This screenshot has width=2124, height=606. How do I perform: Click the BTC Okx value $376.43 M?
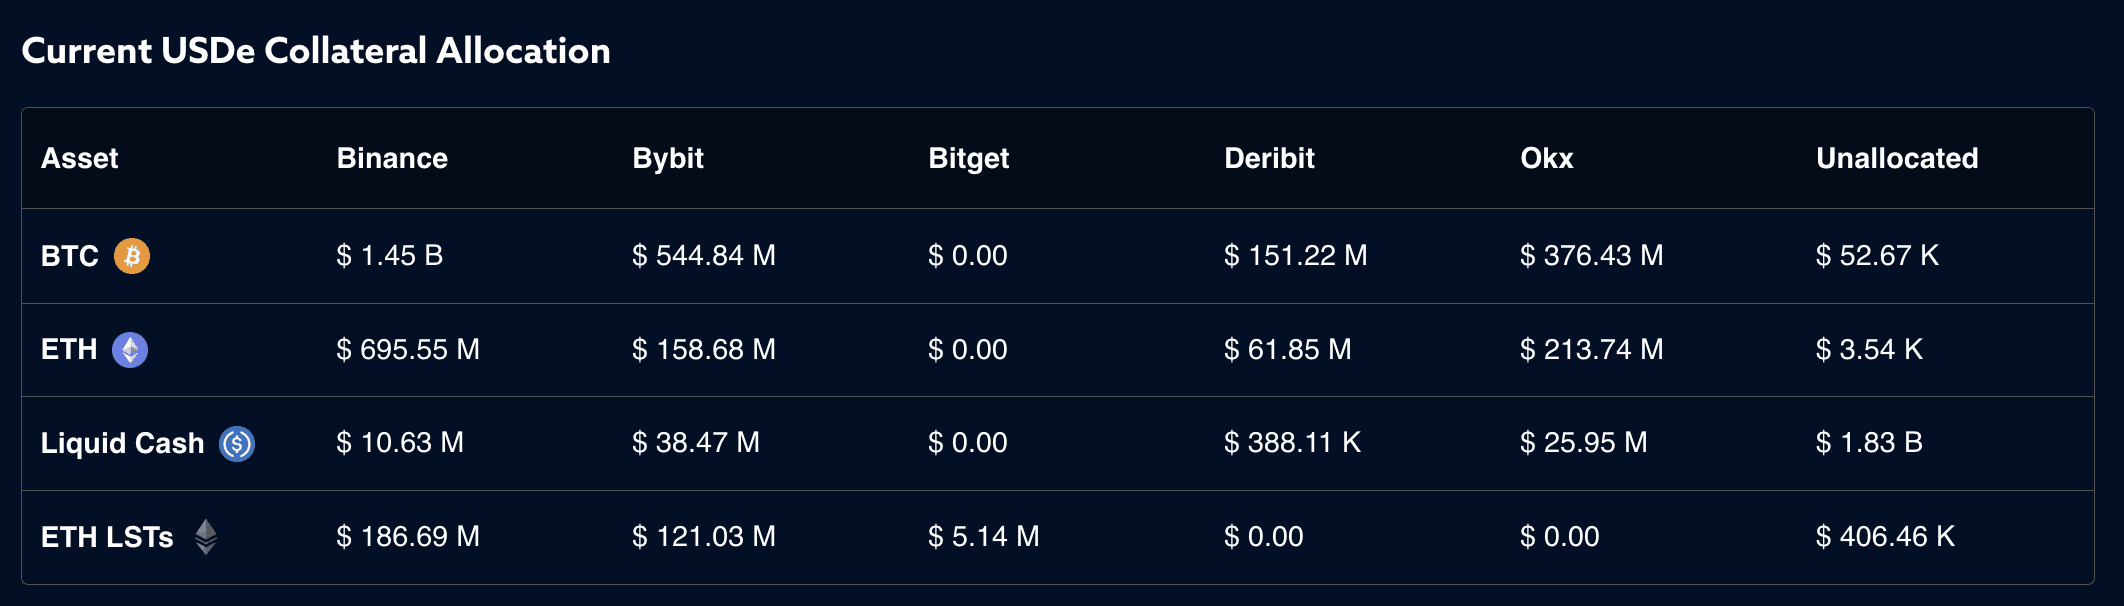pos(1591,256)
